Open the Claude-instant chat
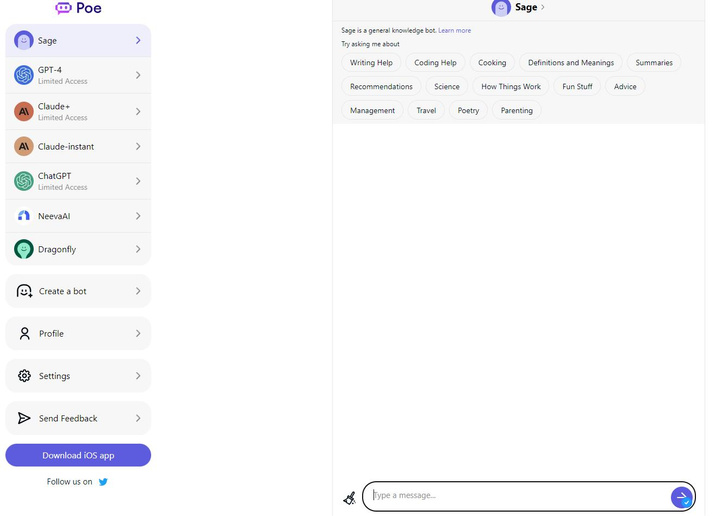Screen dimensions: 728x516 click(78, 146)
